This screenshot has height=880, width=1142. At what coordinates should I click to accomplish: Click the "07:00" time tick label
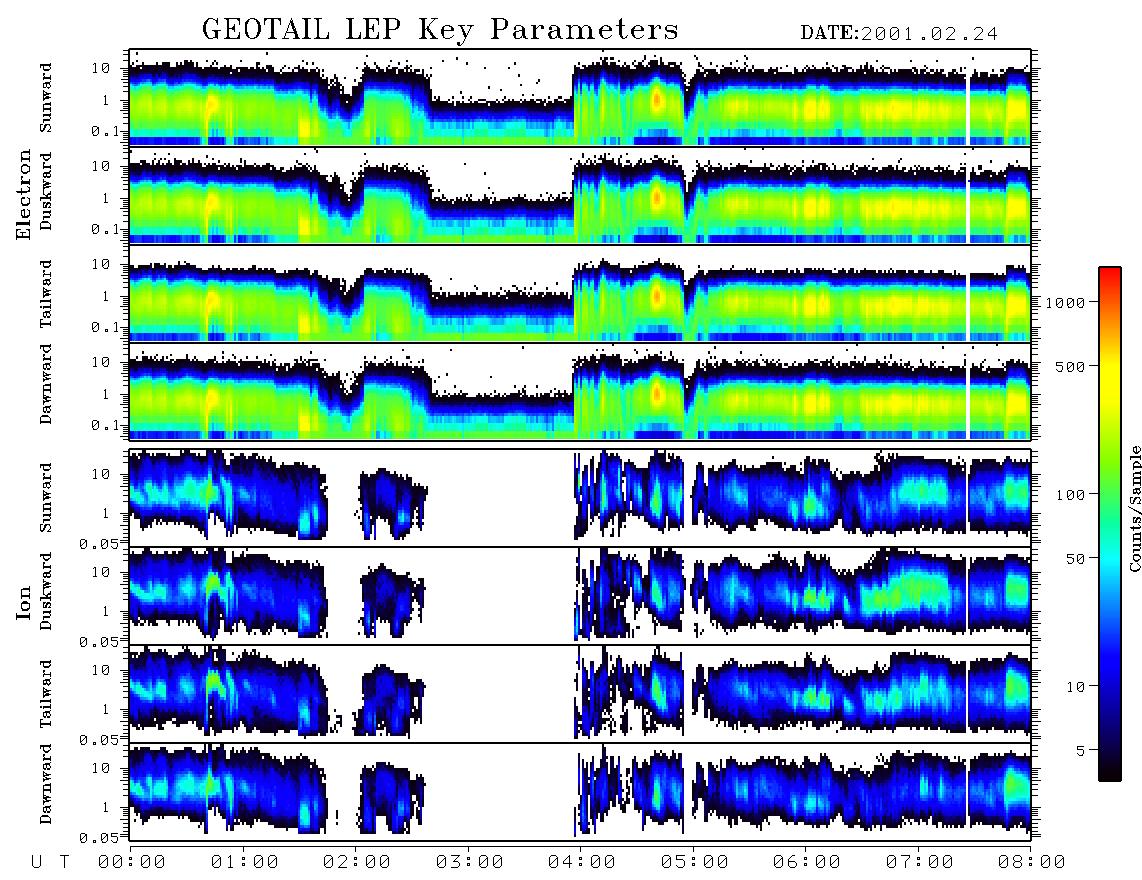point(920,862)
